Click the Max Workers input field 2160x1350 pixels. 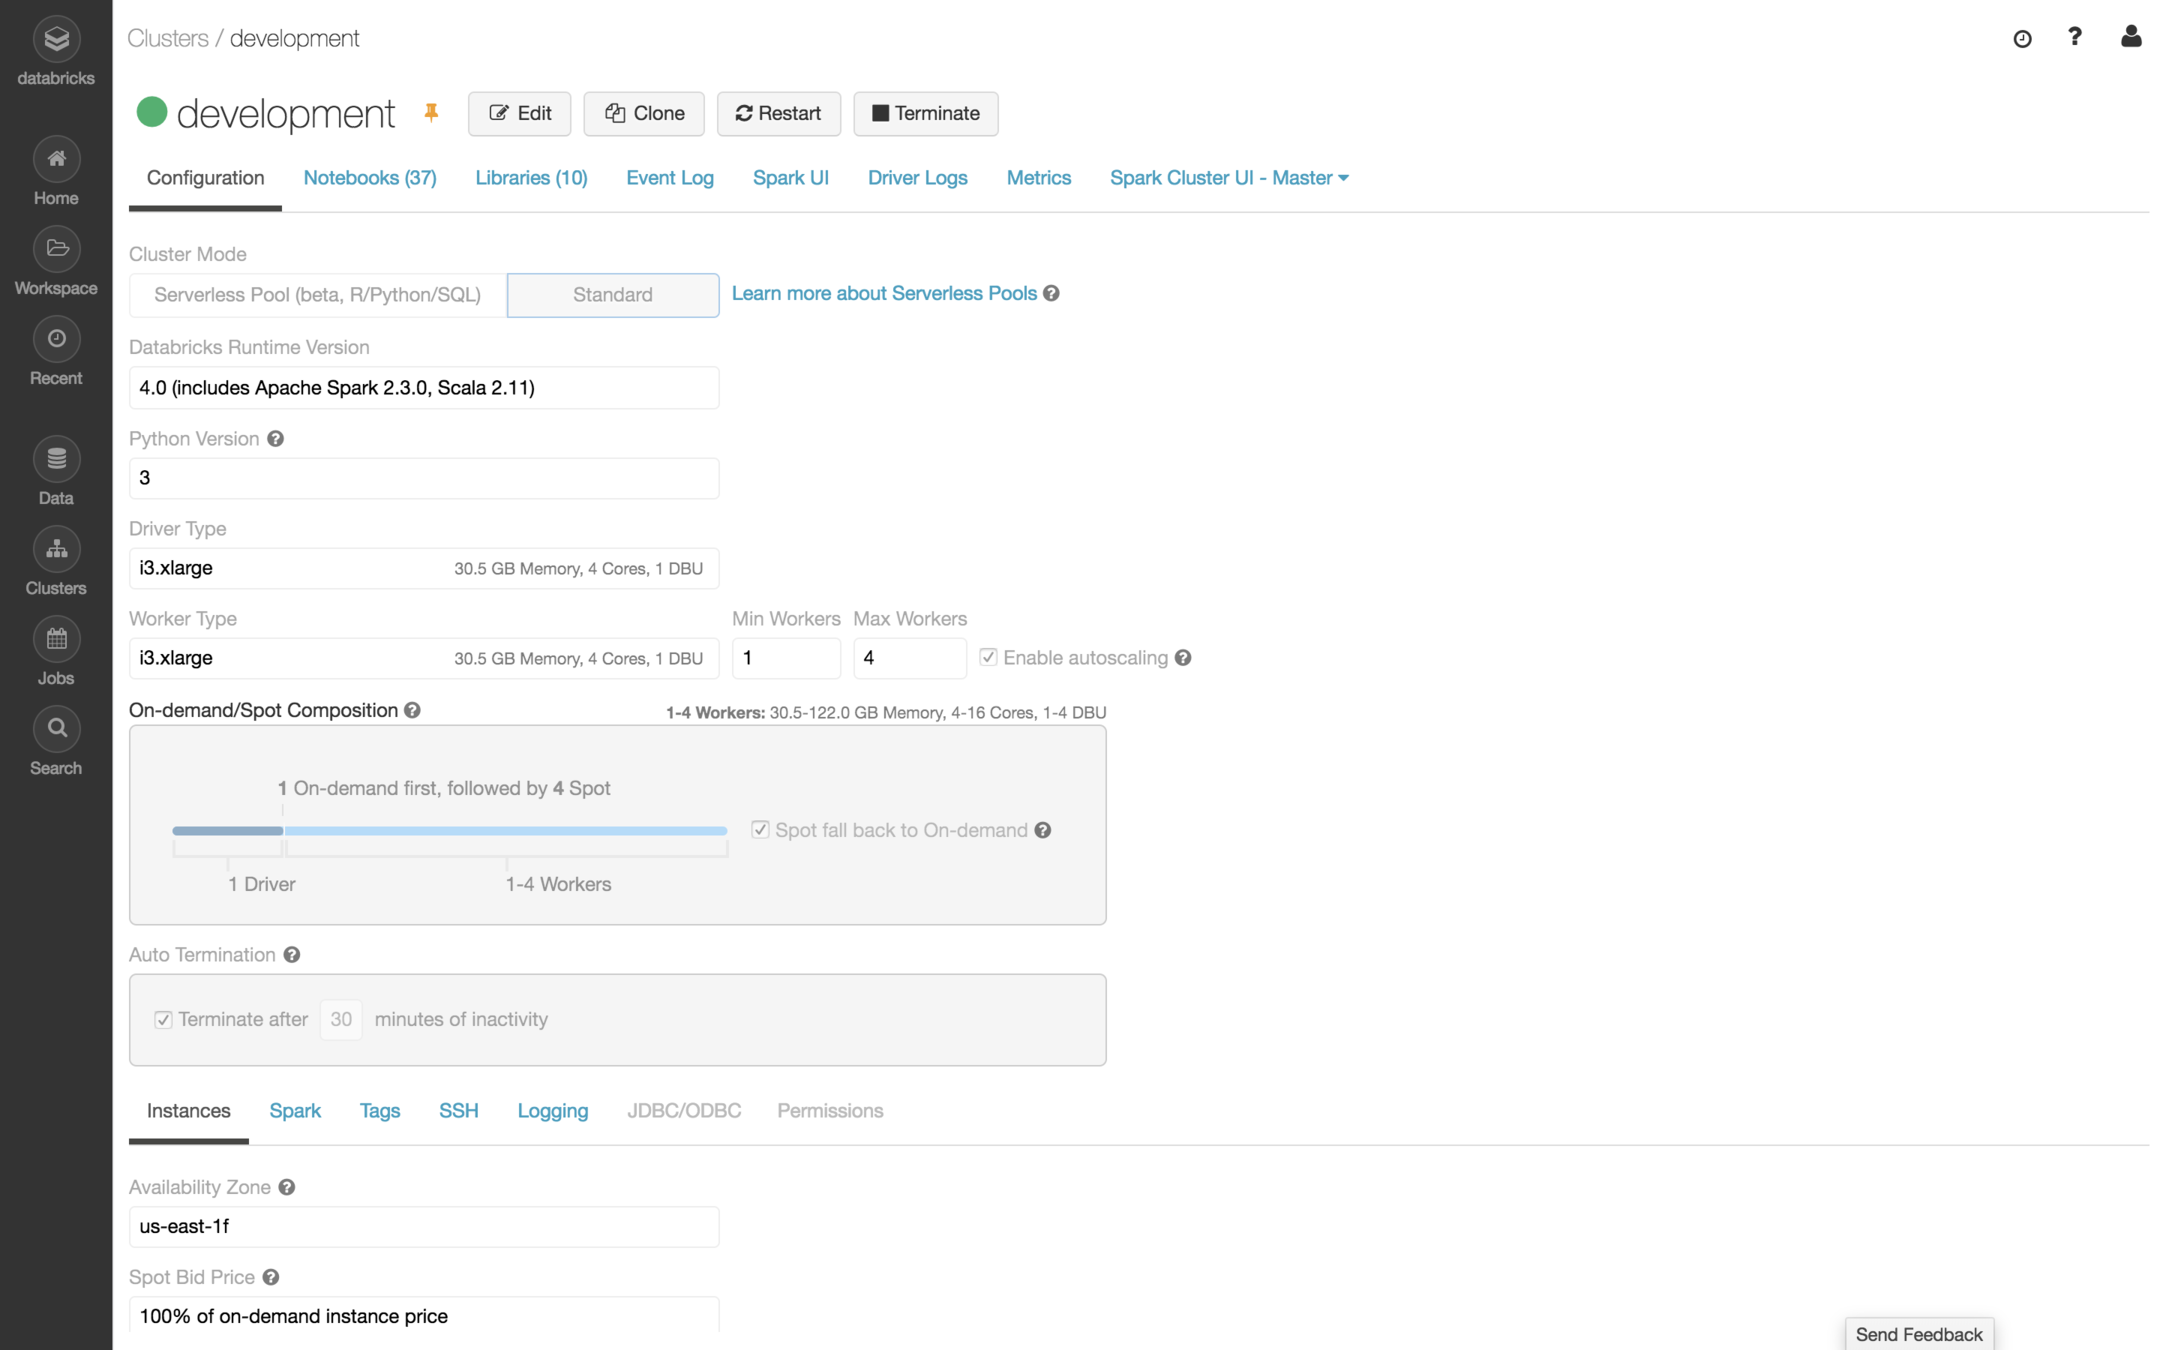tap(908, 658)
